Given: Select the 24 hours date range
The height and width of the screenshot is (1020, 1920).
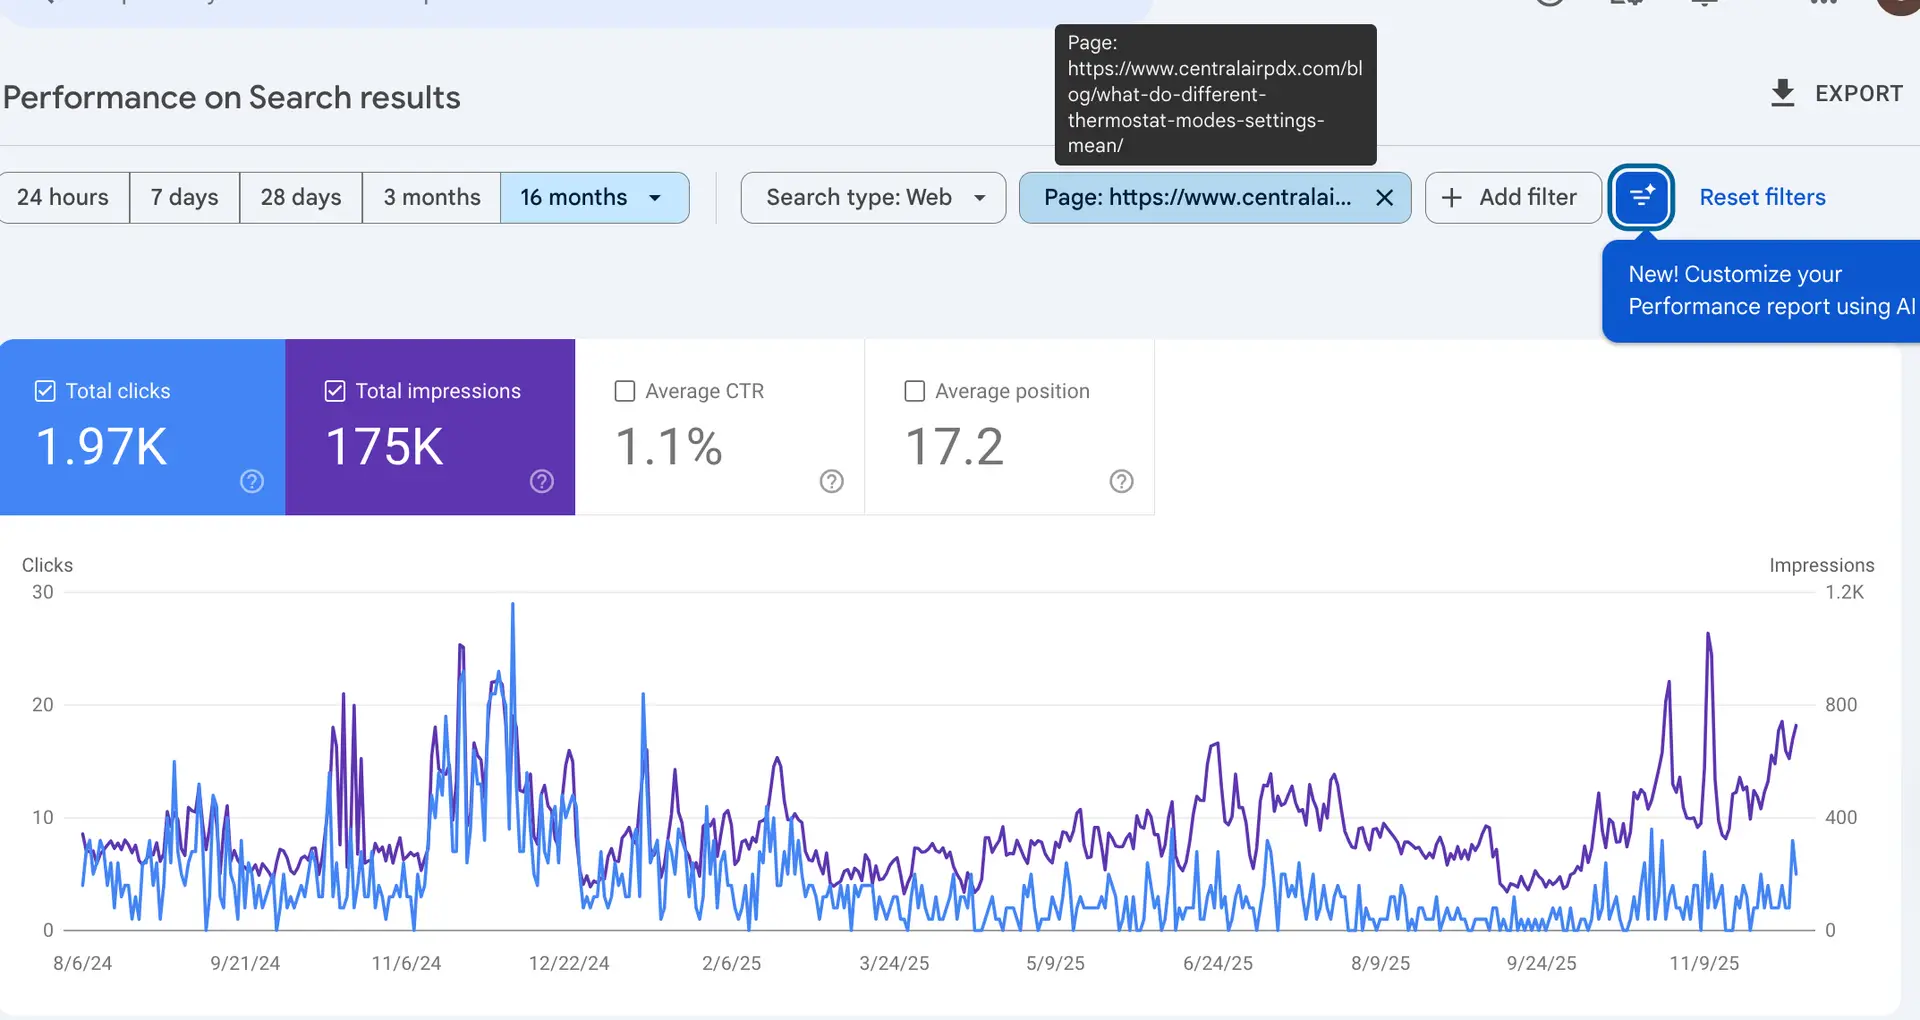Looking at the screenshot, I should coord(63,198).
